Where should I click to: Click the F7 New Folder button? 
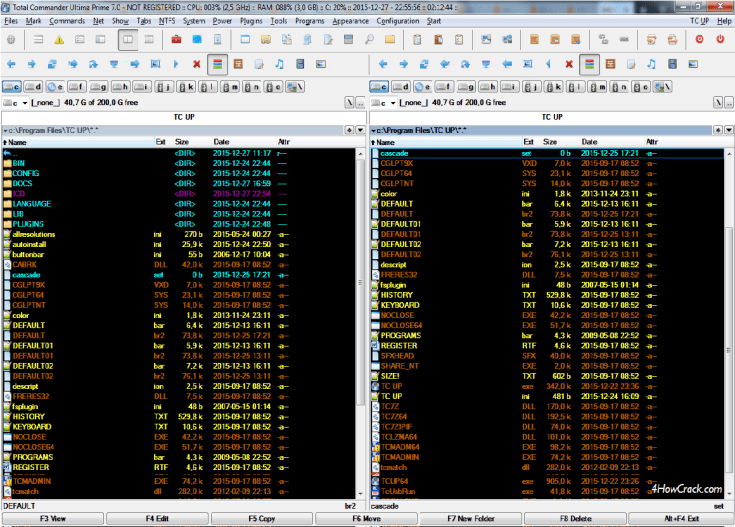471,519
